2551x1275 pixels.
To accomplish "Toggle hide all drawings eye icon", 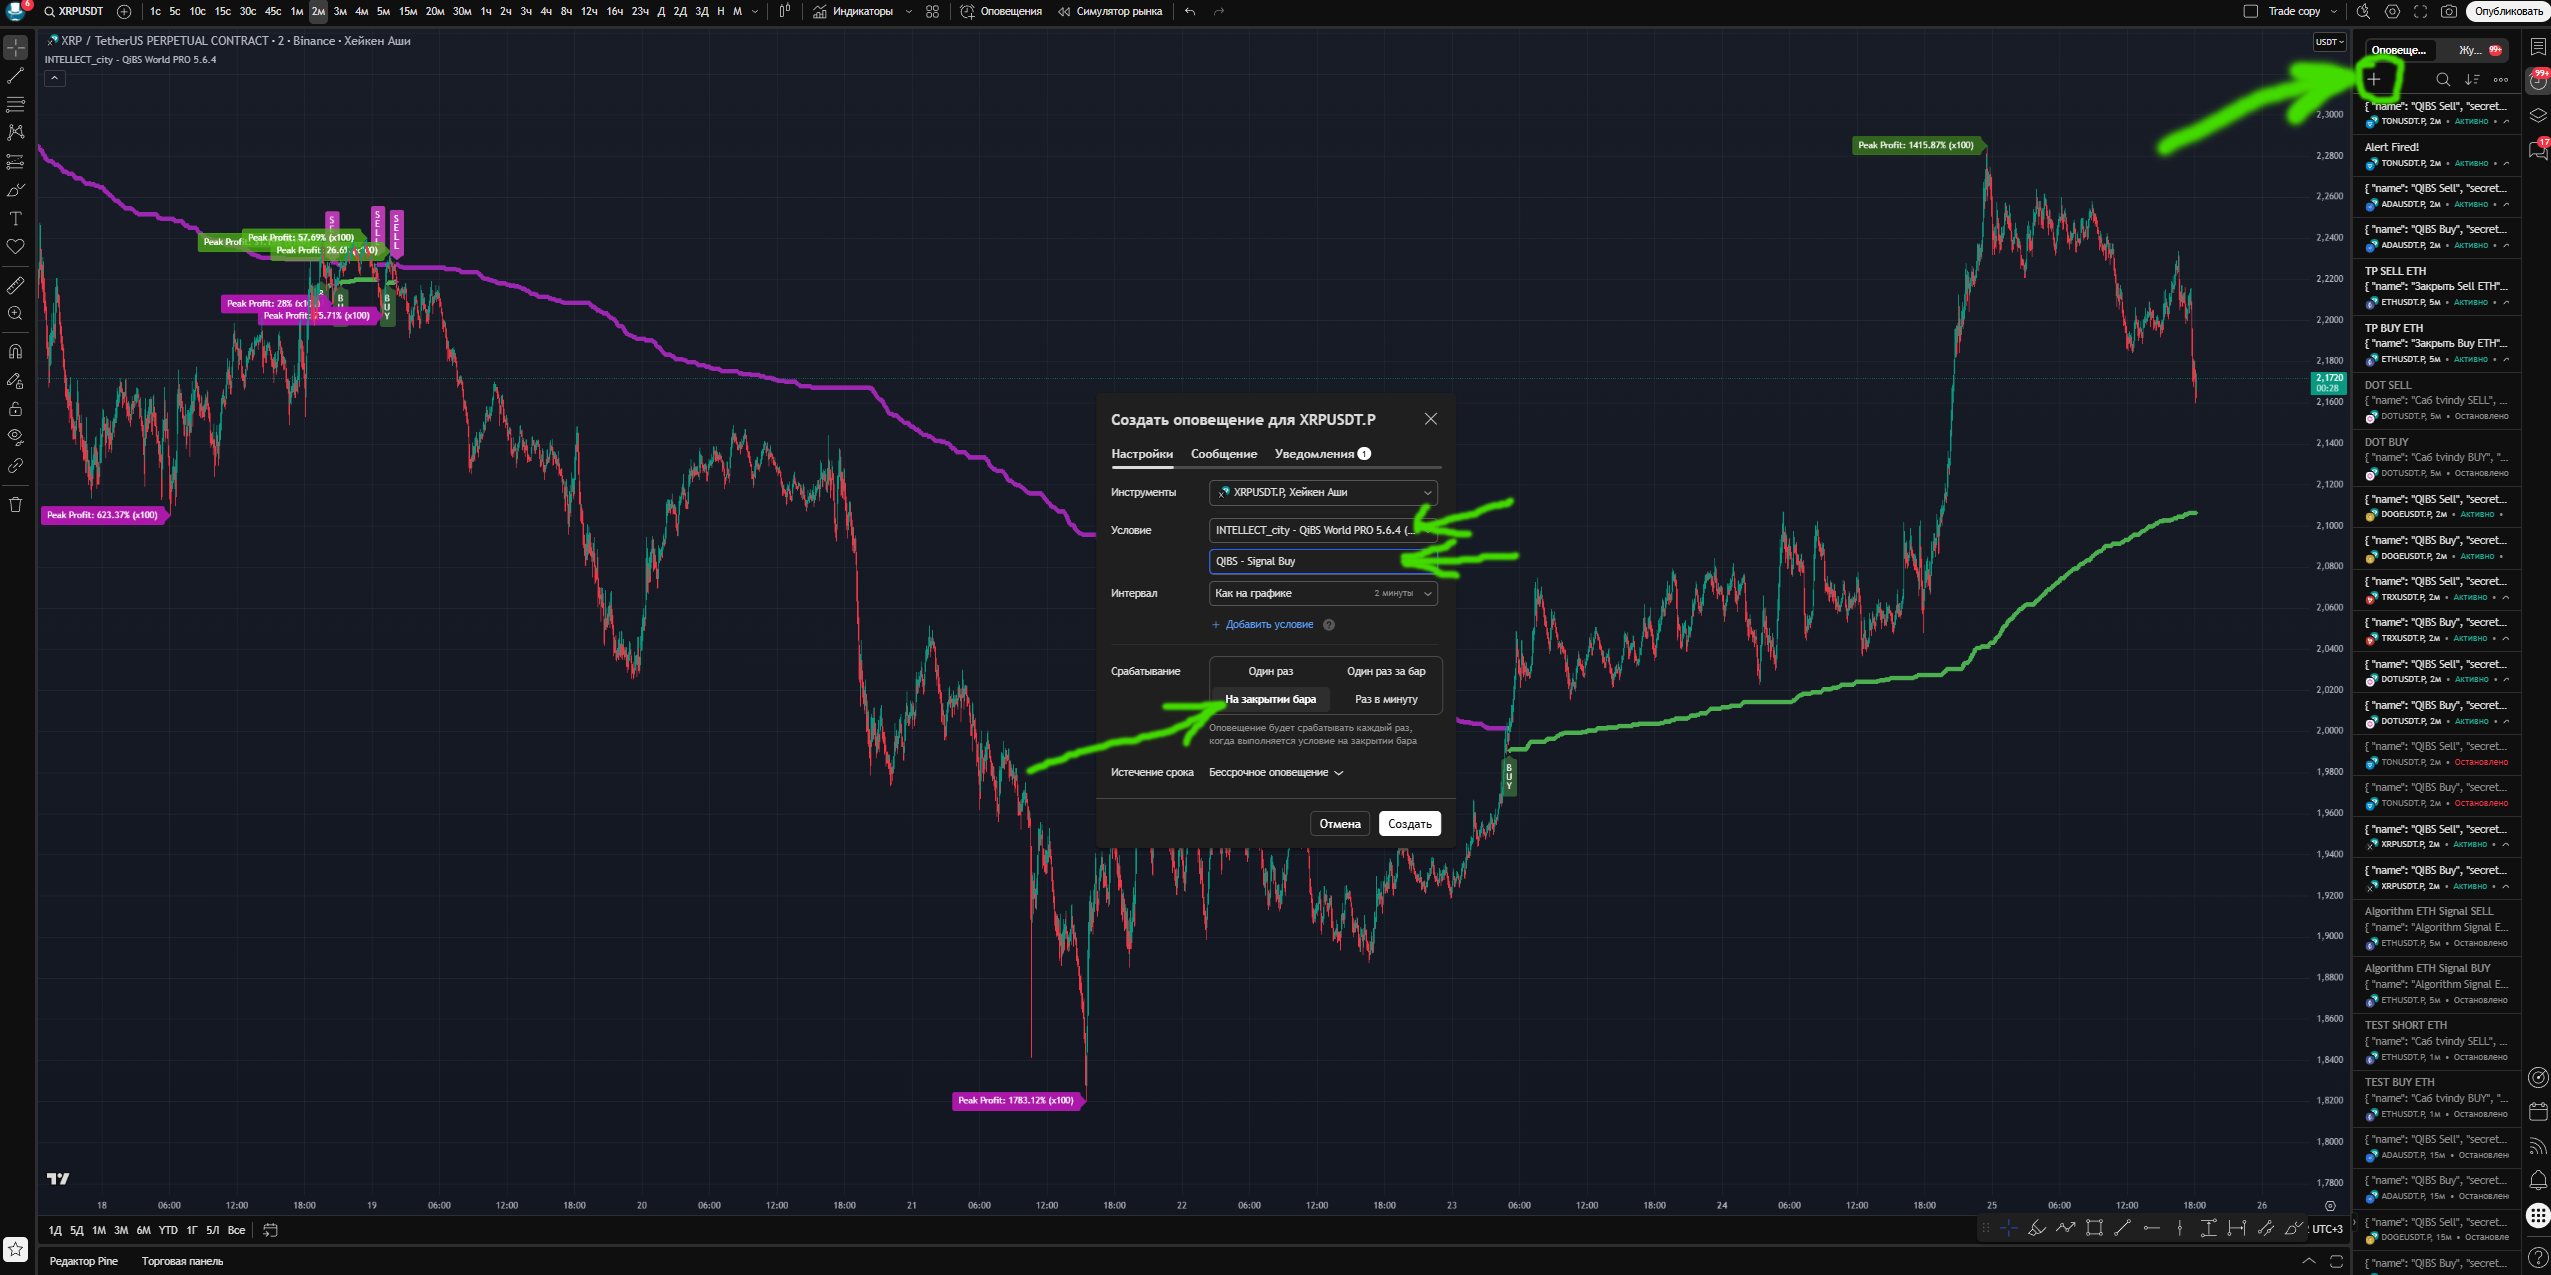I will point(16,437).
